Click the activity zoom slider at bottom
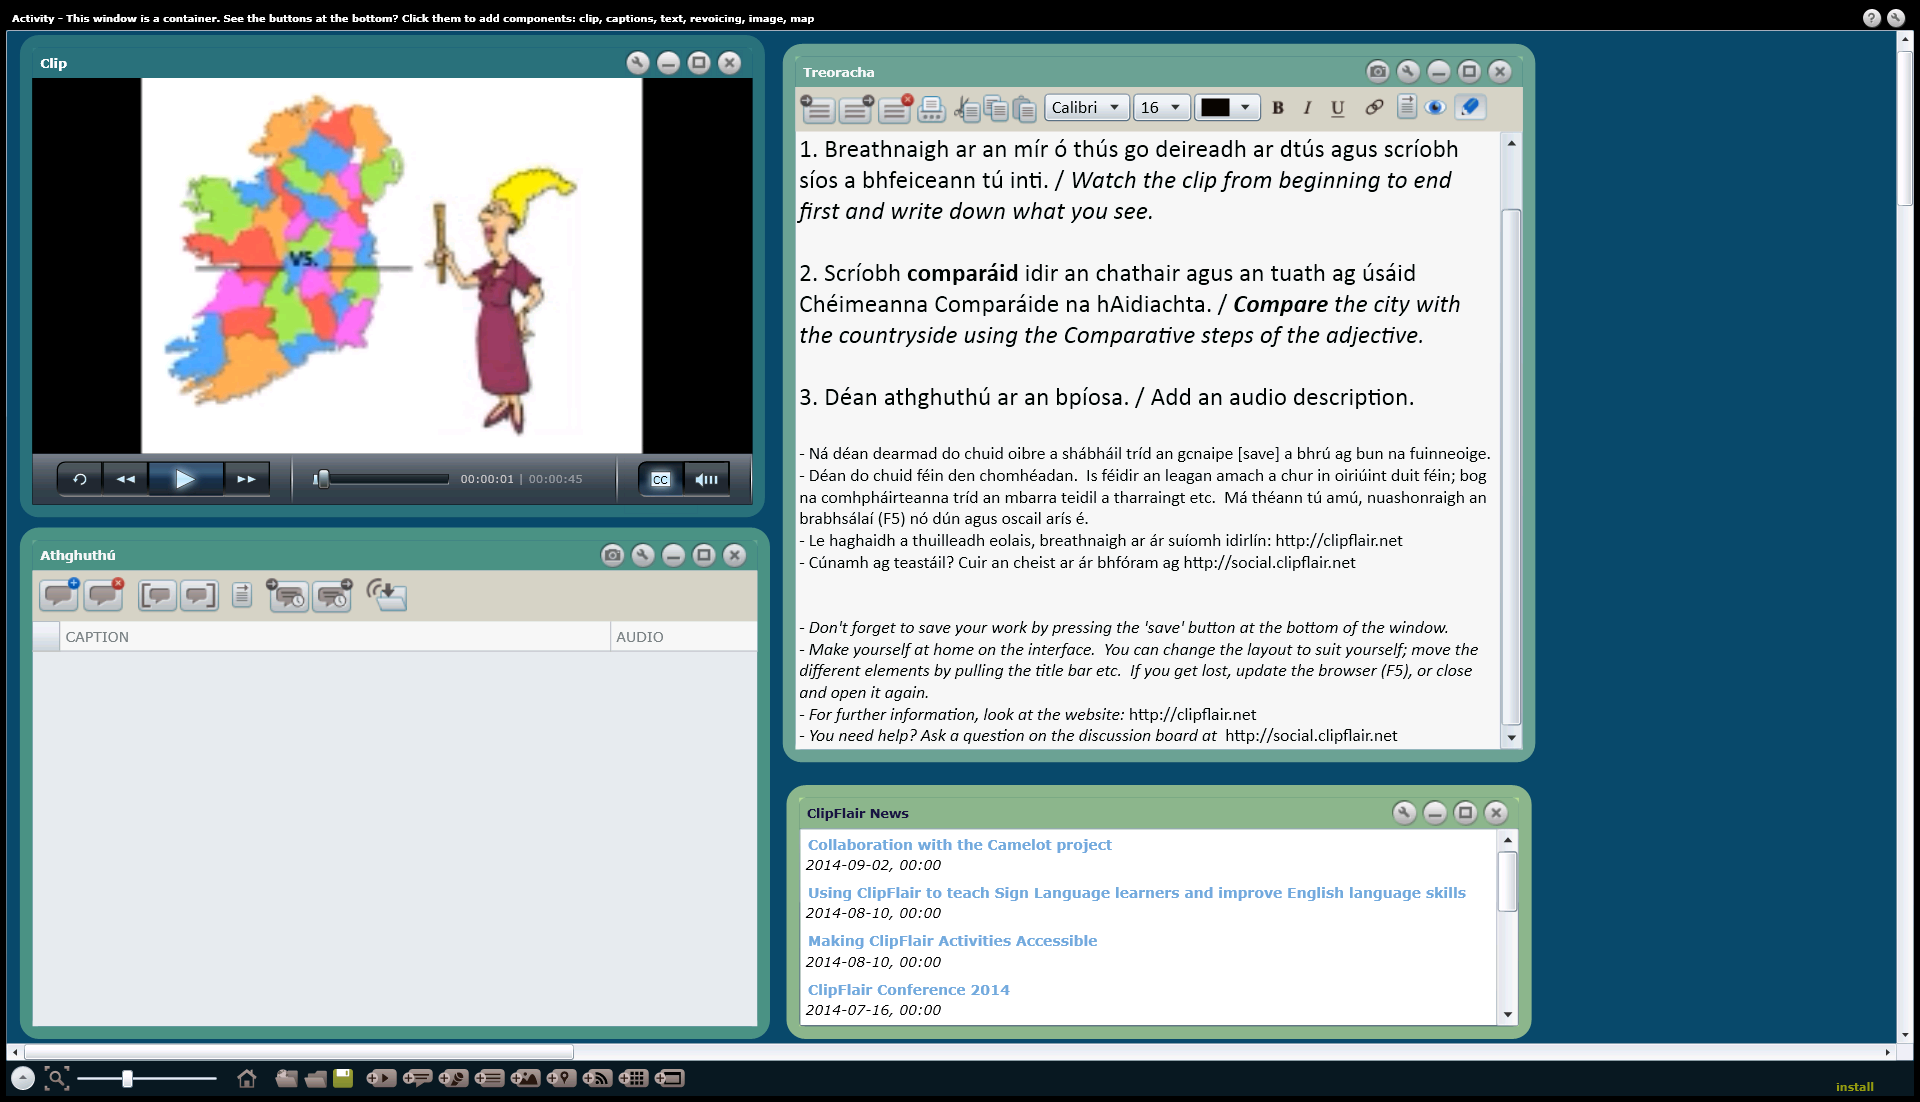The width and height of the screenshot is (1920, 1102). [x=147, y=1078]
